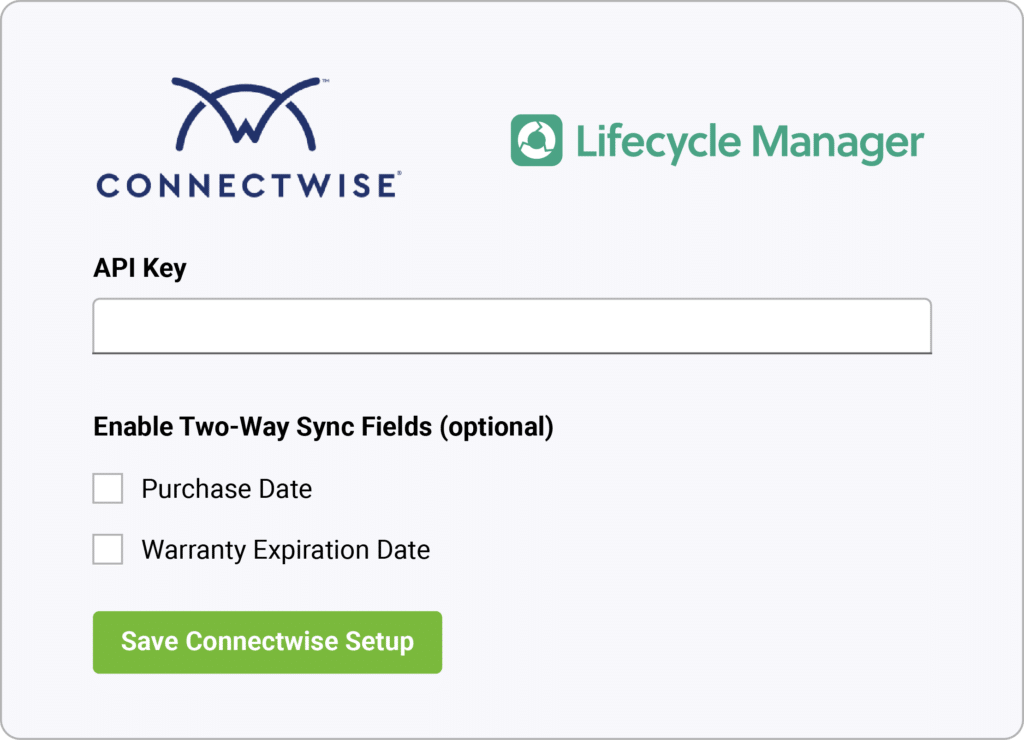
Task: Click the CONNECTWISE text logo
Action: [245, 185]
